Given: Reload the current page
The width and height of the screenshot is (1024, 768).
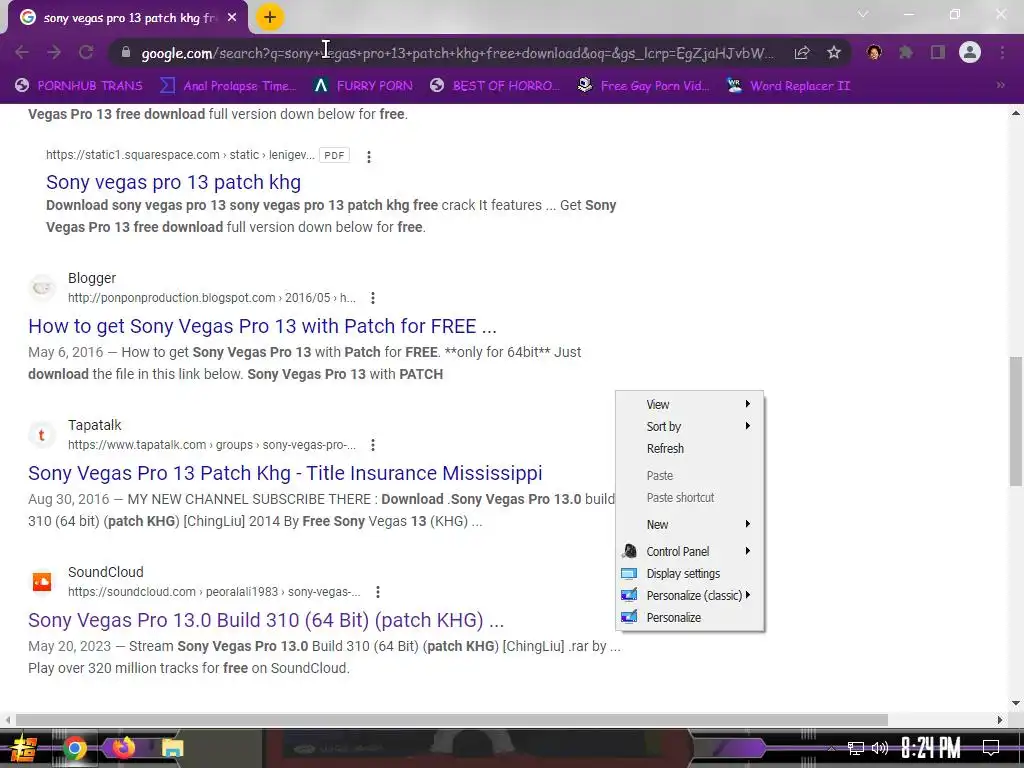Looking at the screenshot, I should point(86,52).
